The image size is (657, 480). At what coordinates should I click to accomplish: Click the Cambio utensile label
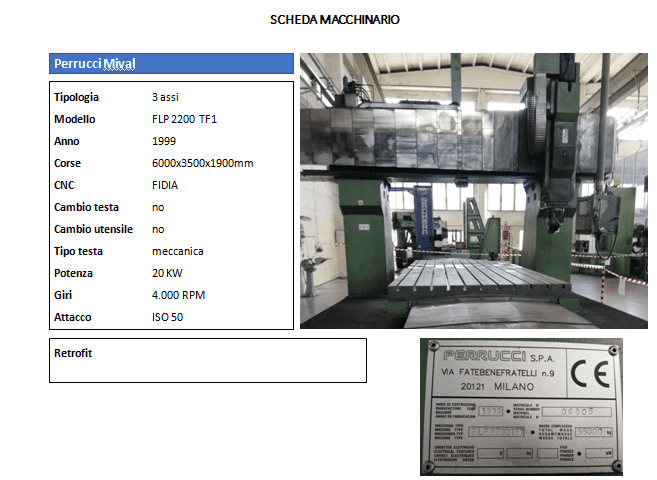(93, 229)
